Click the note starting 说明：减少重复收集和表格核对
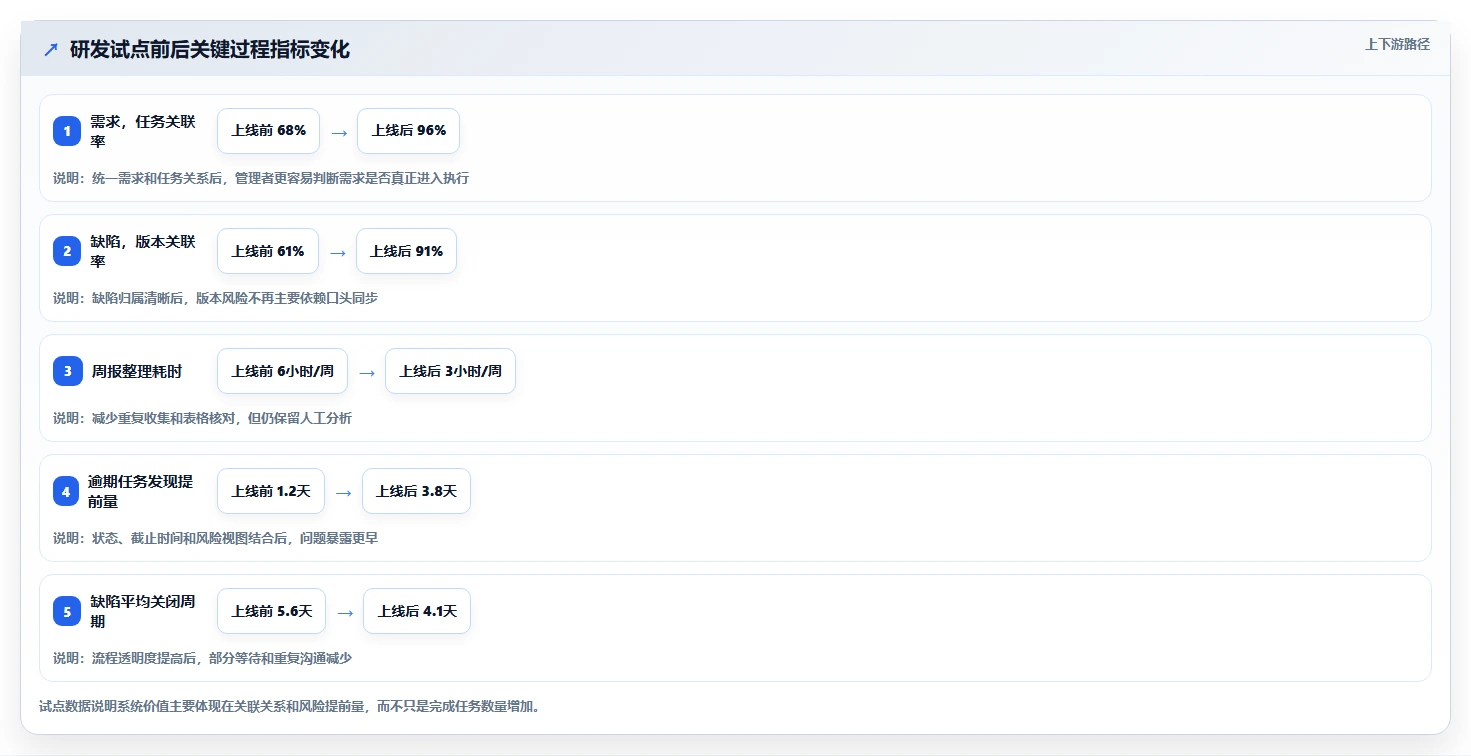Image resolution: width=1471 pixels, height=756 pixels. tap(202, 418)
